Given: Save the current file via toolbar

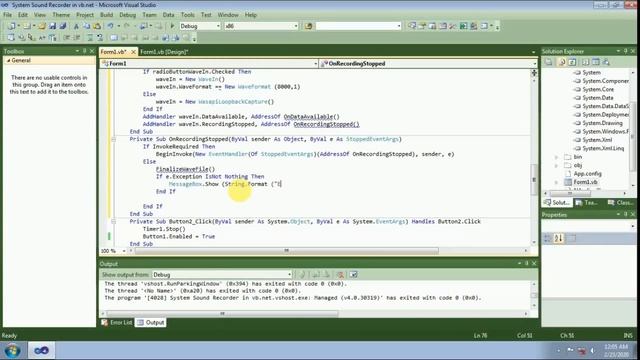Looking at the screenshot, I should point(52,26).
